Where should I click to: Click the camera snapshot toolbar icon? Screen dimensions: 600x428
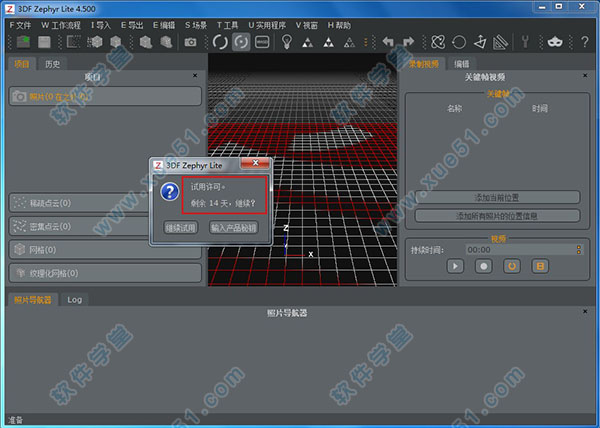(190, 42)
